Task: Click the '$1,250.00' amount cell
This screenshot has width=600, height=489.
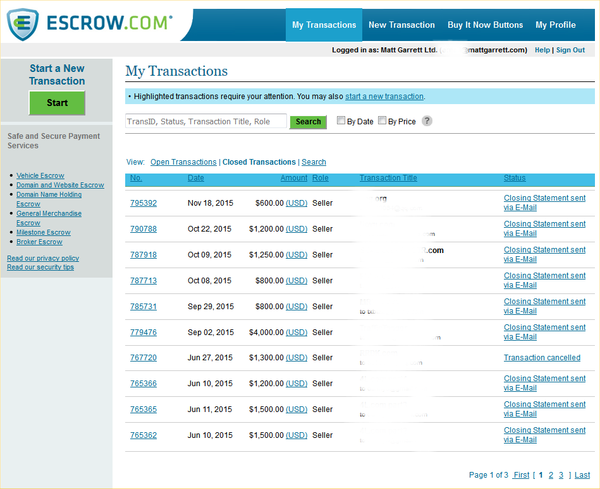Action: point(266,255)
